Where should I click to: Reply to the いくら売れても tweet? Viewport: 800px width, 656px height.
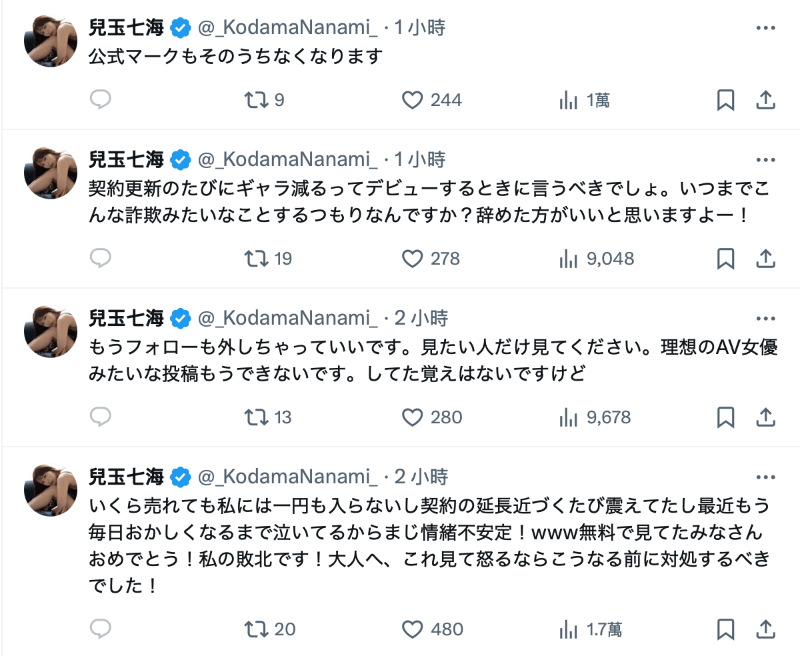pyautogui.click(x=99, y=631)
